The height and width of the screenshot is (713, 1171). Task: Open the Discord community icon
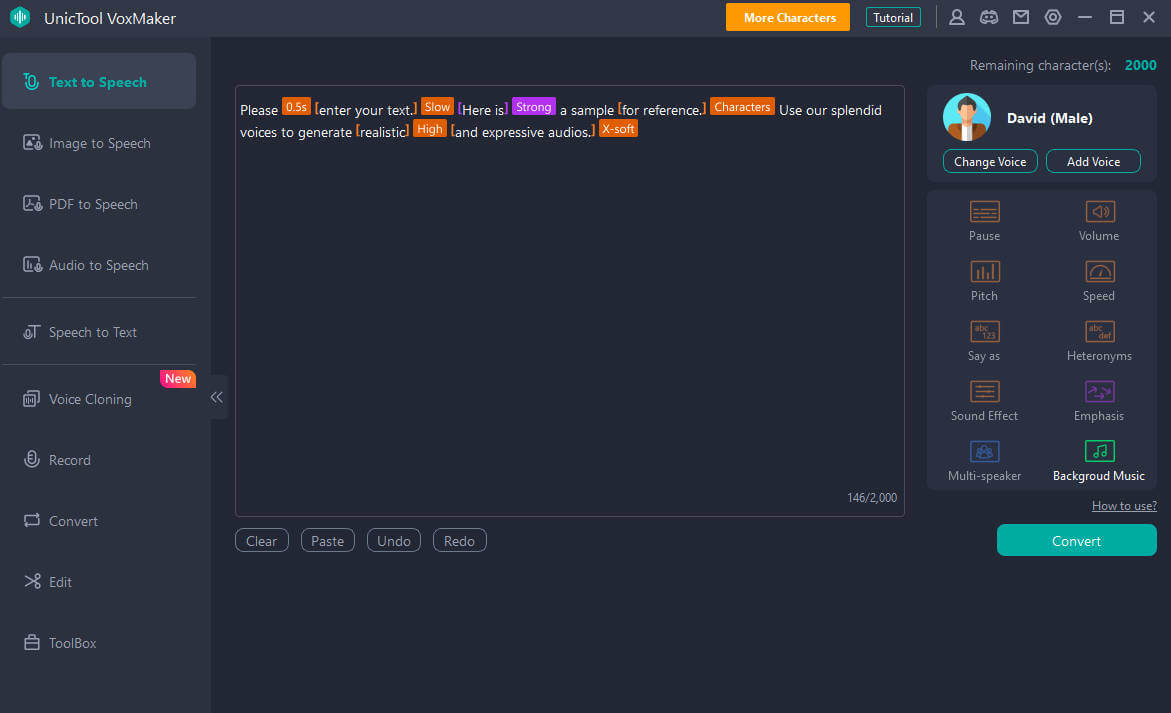[x=989, y=17]
